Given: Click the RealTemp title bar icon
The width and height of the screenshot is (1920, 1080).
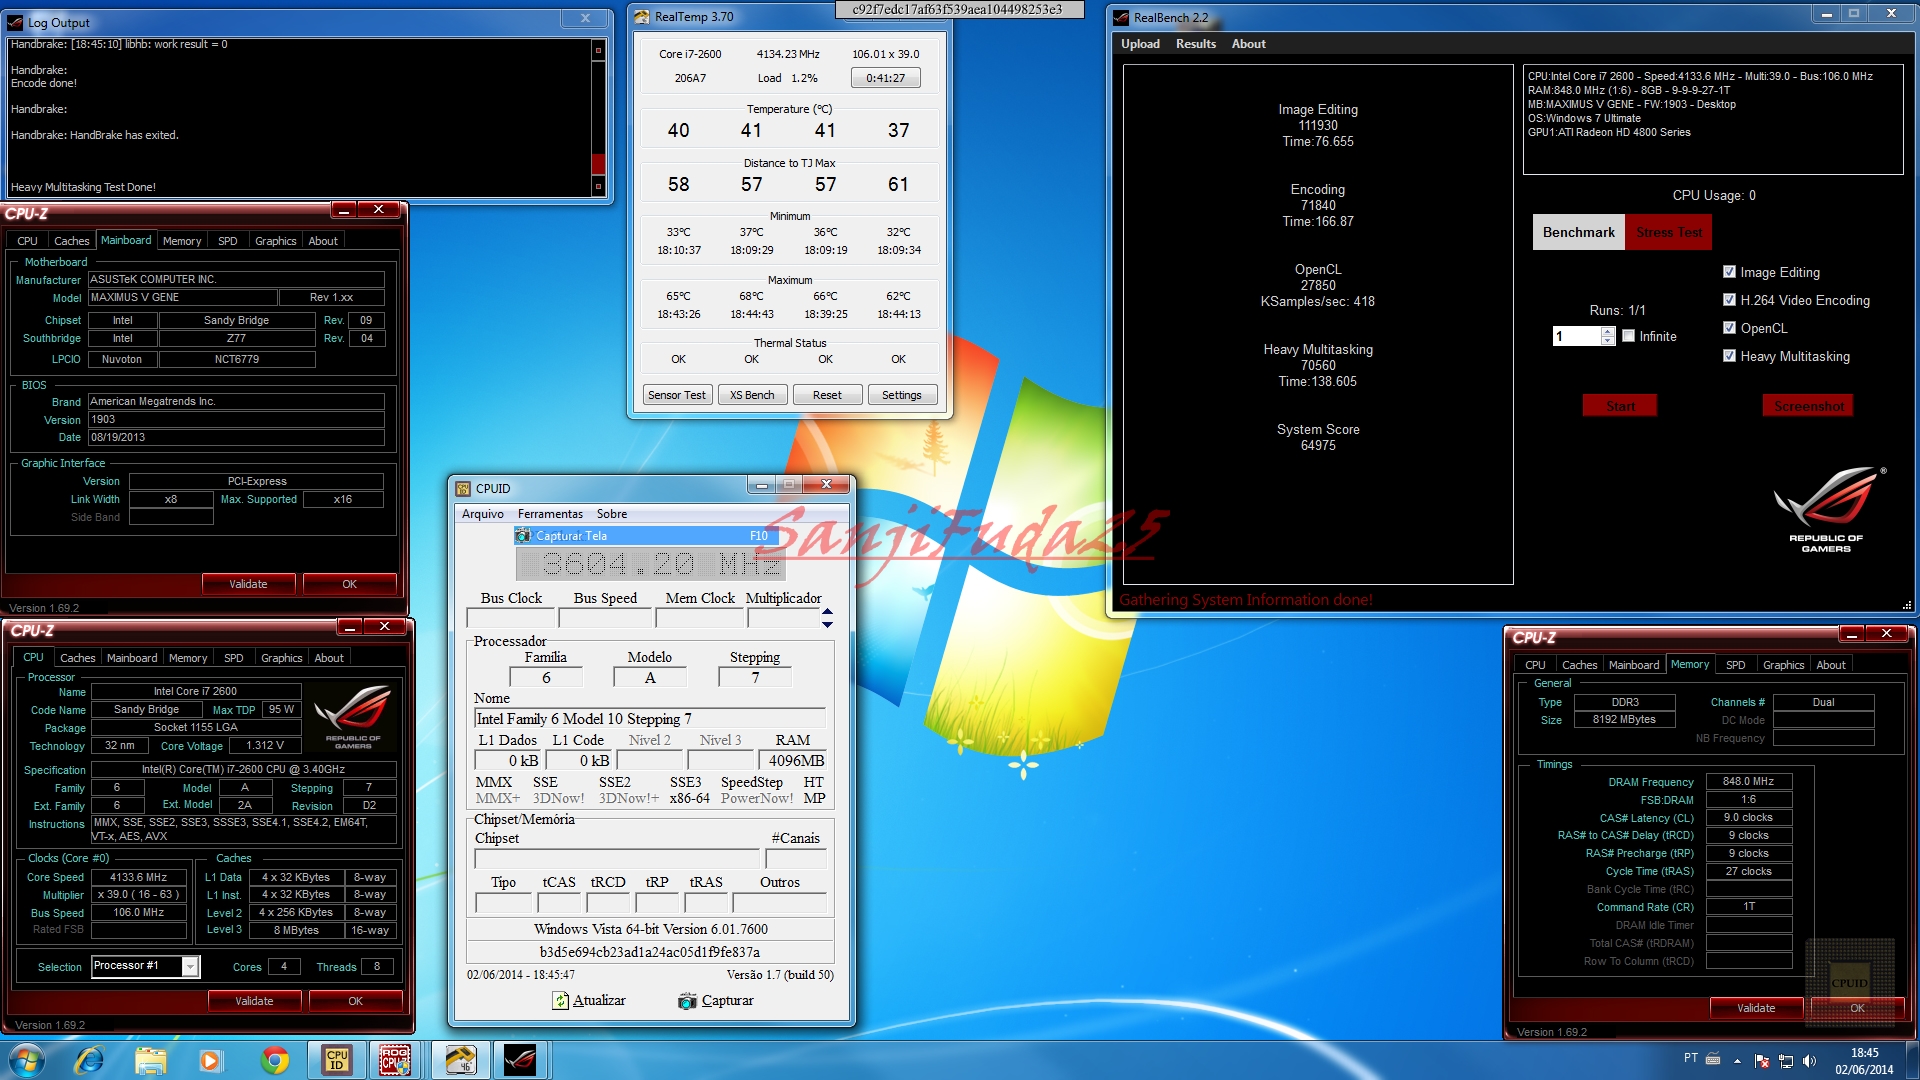Looking at the screenshot, I should click(x=642, y=17).
